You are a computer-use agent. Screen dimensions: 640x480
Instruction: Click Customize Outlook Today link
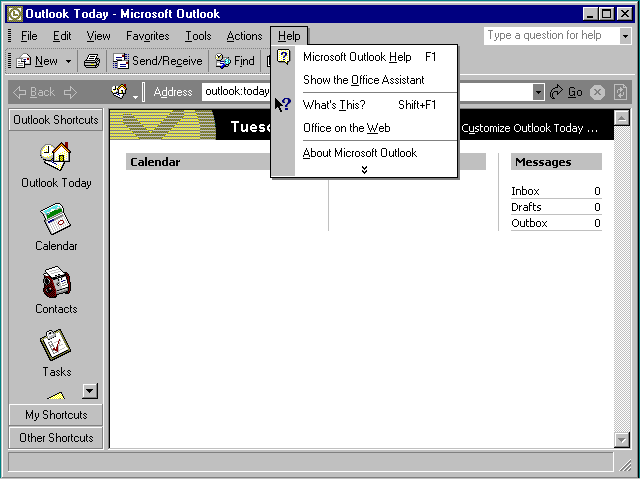pos(529,128)
